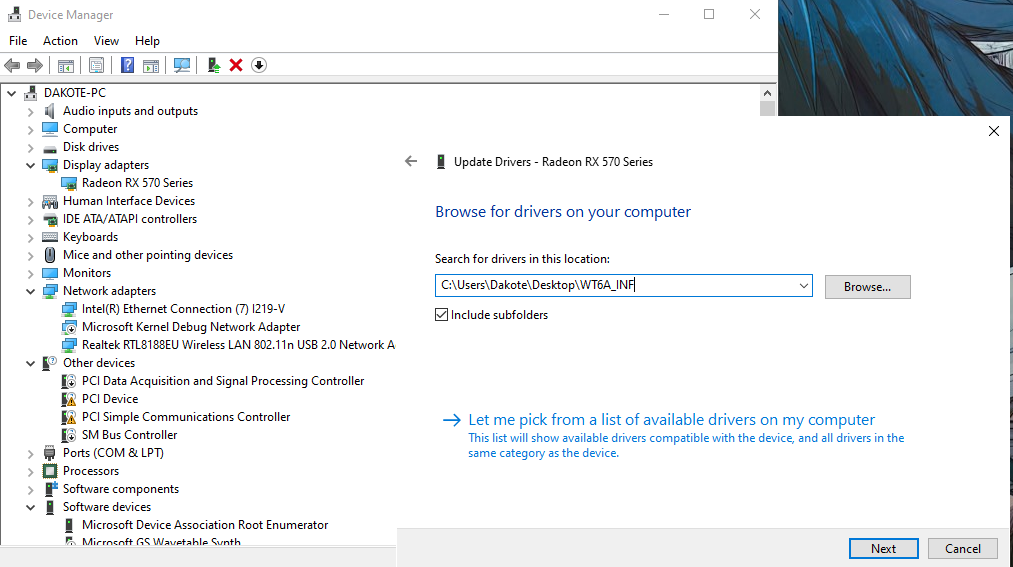This screenshot has height=567, width=1013.
Task: Click Show/Hide Console Tree toolbar icon
Action: [x=65, y=65]
